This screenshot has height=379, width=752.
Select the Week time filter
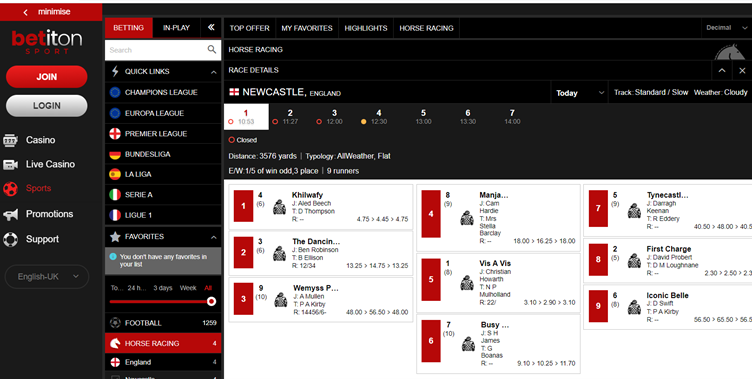[x=188, y=288]
